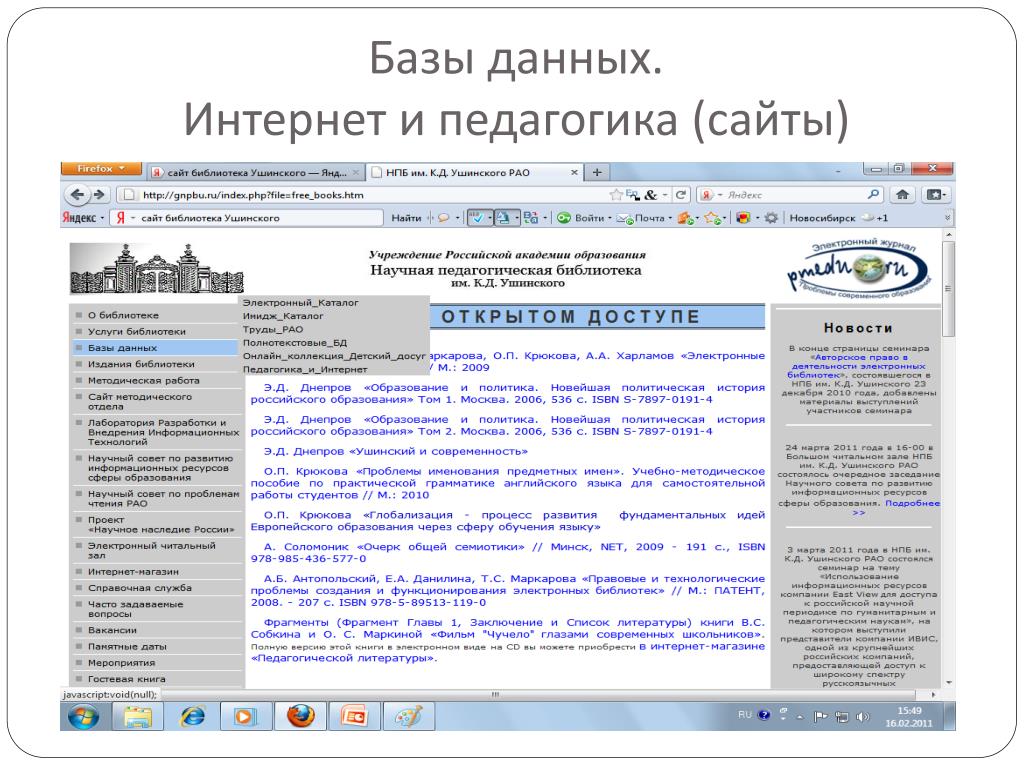Choose Онлайн_коллекция_Детский_досуг submenu item
The height and width of the screenshot is (768, 1024).
click(334, 356)
